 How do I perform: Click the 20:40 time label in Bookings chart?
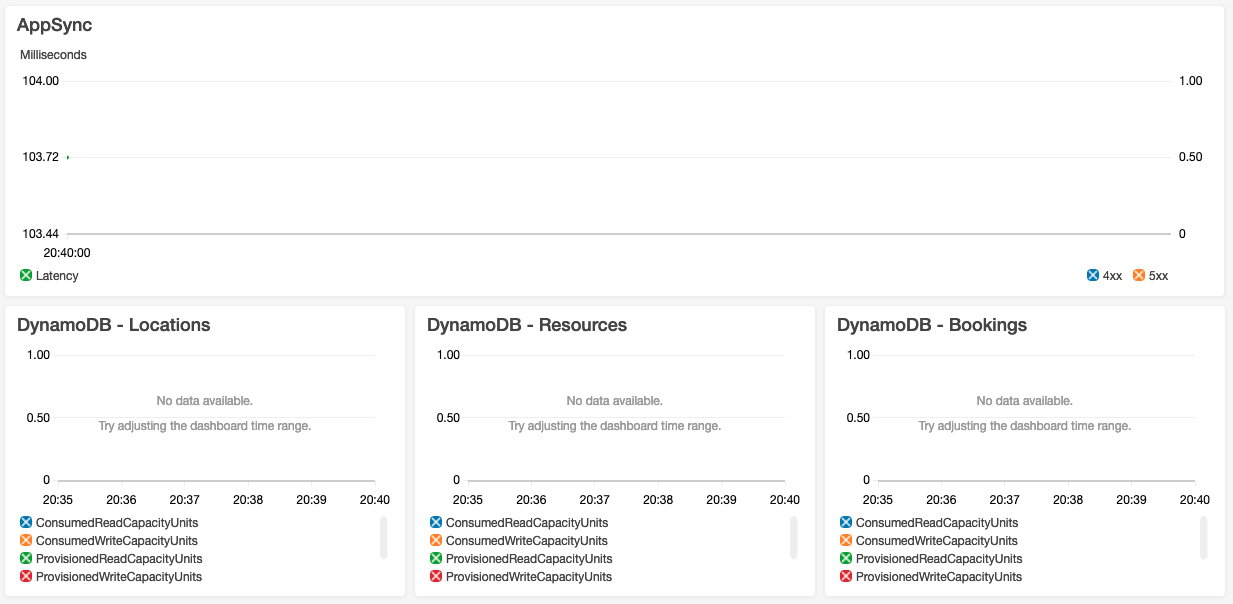(1194, 500)
